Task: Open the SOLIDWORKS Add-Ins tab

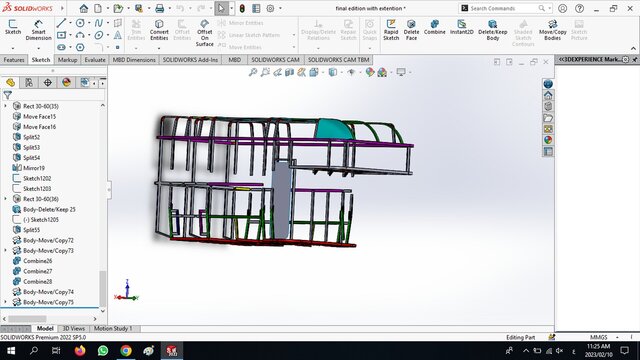Action: tap(190, 60)
